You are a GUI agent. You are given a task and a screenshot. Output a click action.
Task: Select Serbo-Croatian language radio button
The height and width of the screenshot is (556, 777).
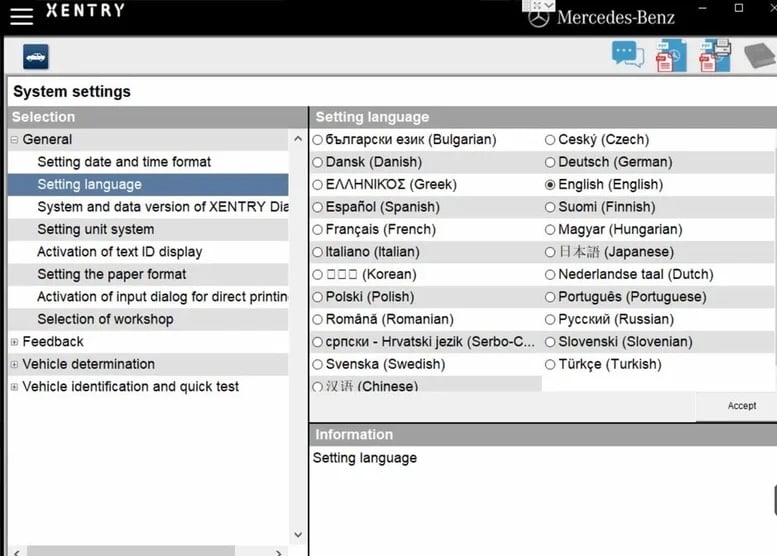(x=318, y=342)
